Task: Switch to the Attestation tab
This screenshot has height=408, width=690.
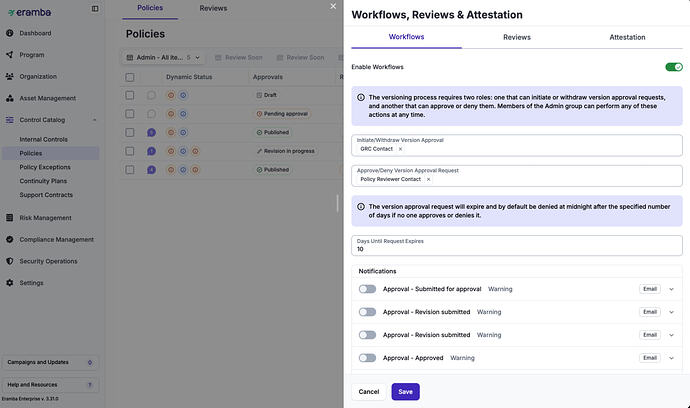Action: pos(627,37)
